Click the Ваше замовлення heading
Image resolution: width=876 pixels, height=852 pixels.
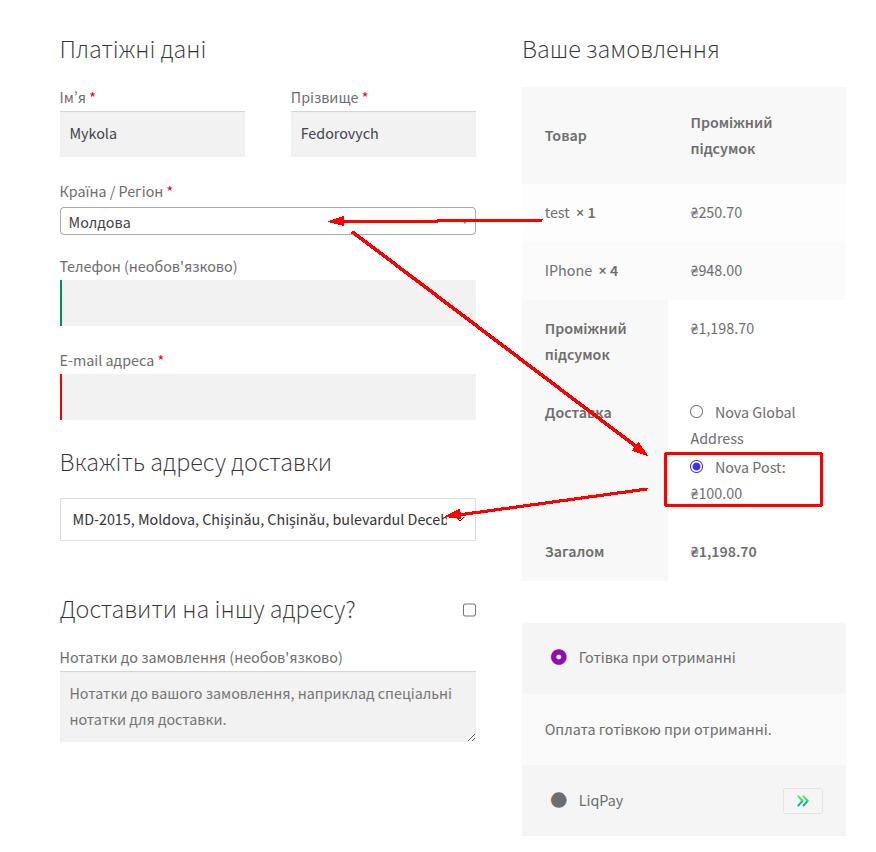[620, 50]
